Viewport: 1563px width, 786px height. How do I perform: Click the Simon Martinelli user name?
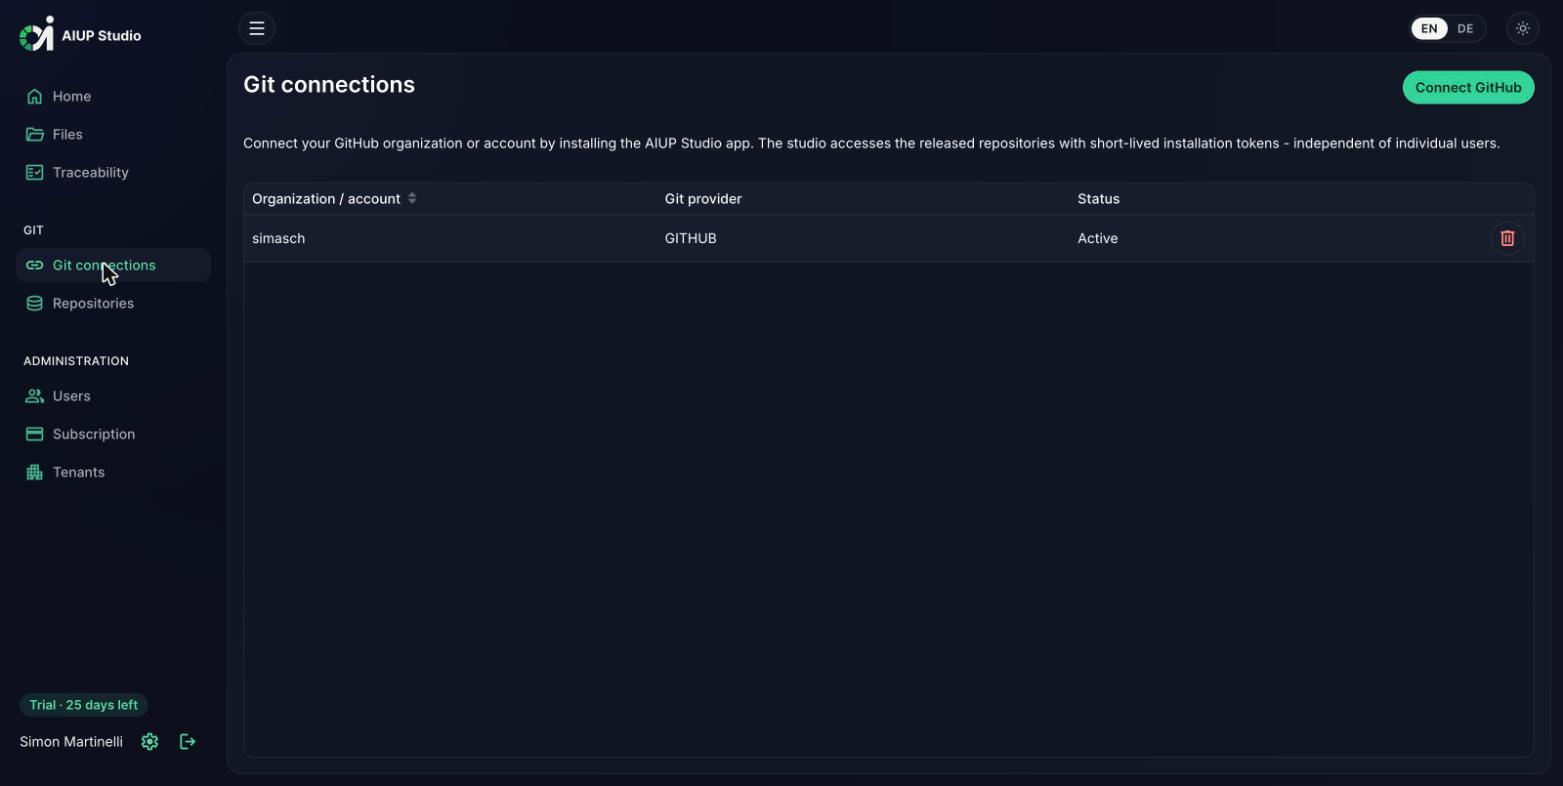click(x=71, y=741)
